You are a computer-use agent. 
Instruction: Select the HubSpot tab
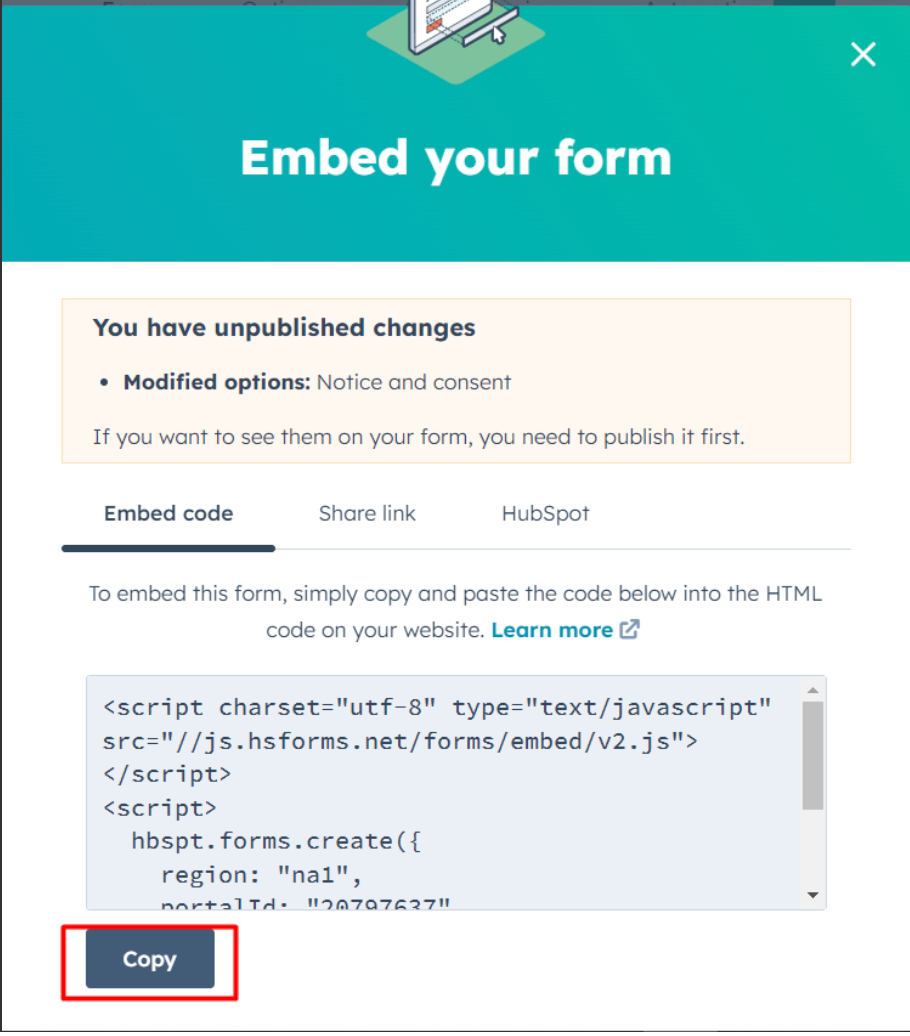[x=545, y=514]
